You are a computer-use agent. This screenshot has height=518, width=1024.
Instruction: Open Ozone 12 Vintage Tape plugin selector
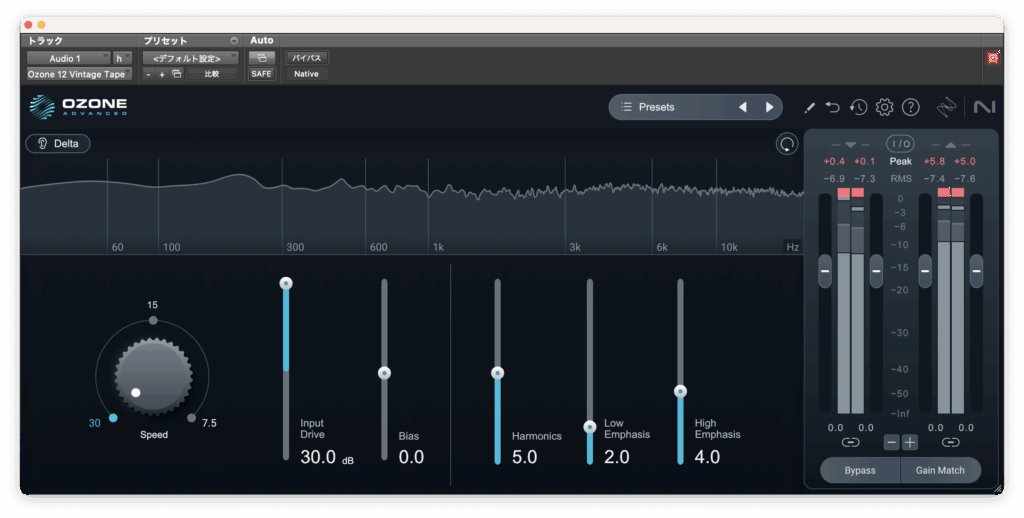[x=79, y=74]
